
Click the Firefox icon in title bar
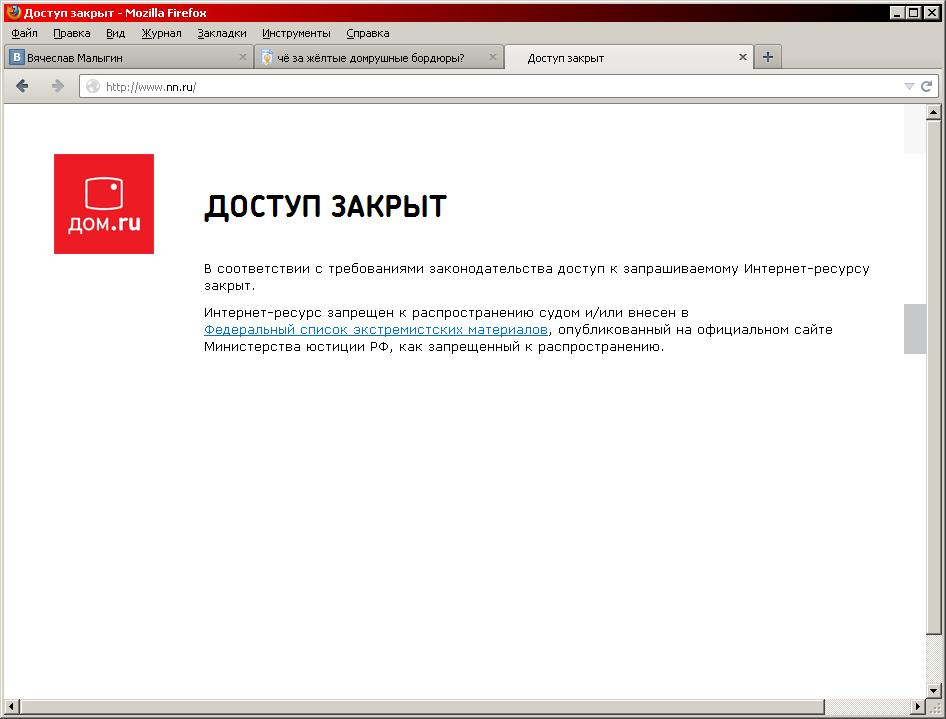click(13, 12)
